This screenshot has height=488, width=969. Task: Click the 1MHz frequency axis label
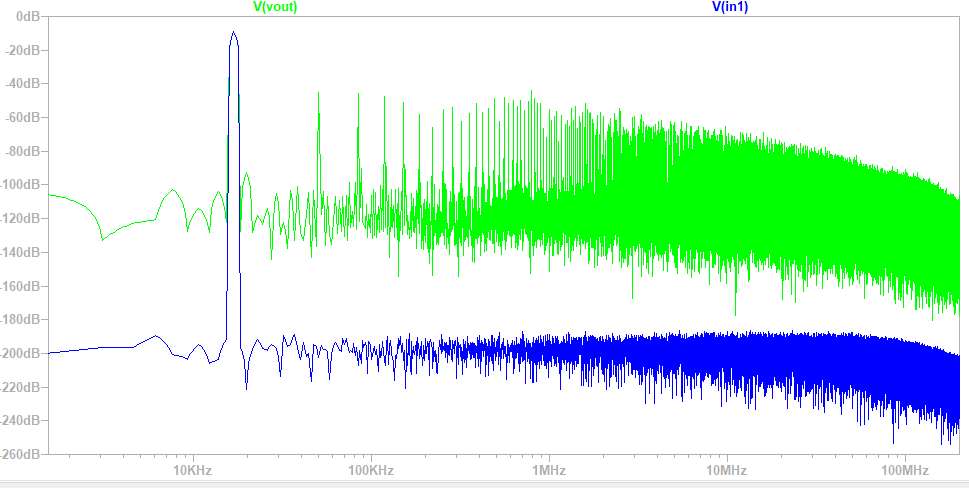pos(547,470)
